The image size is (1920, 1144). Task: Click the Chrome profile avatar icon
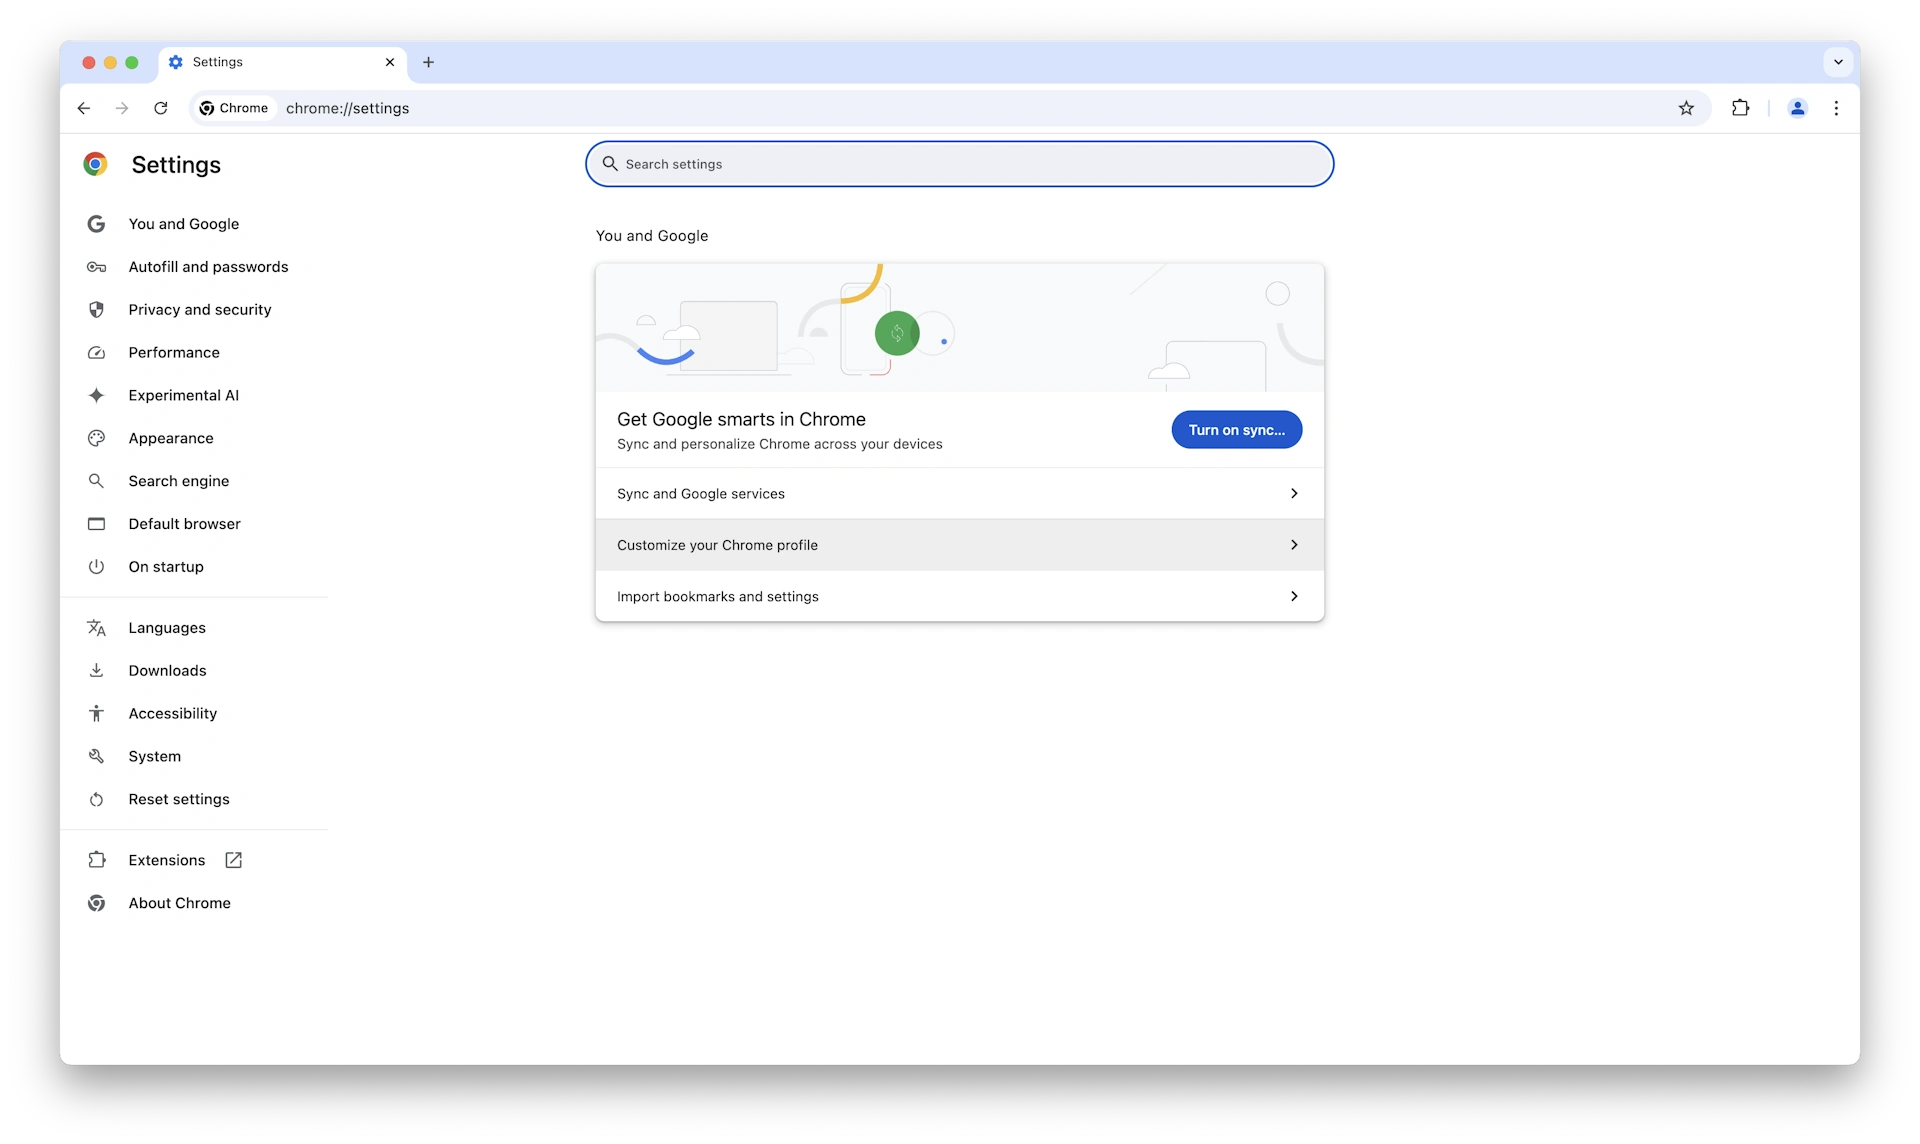tap(1797, 108)
